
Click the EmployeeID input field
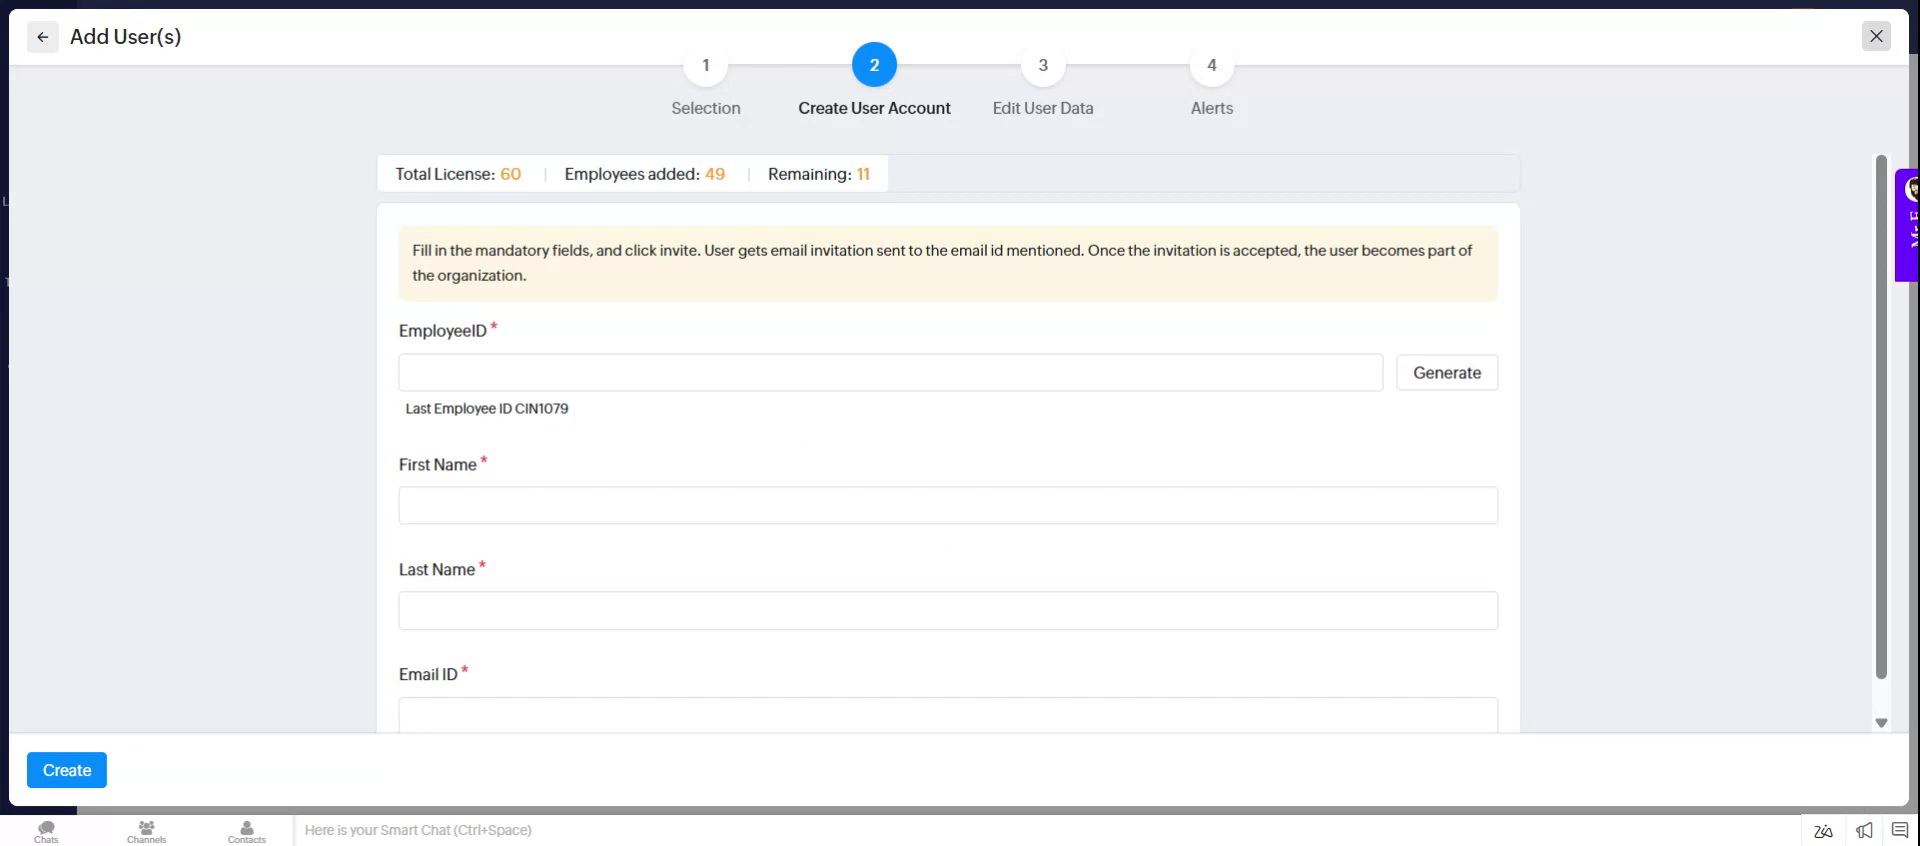pos(890,373)
